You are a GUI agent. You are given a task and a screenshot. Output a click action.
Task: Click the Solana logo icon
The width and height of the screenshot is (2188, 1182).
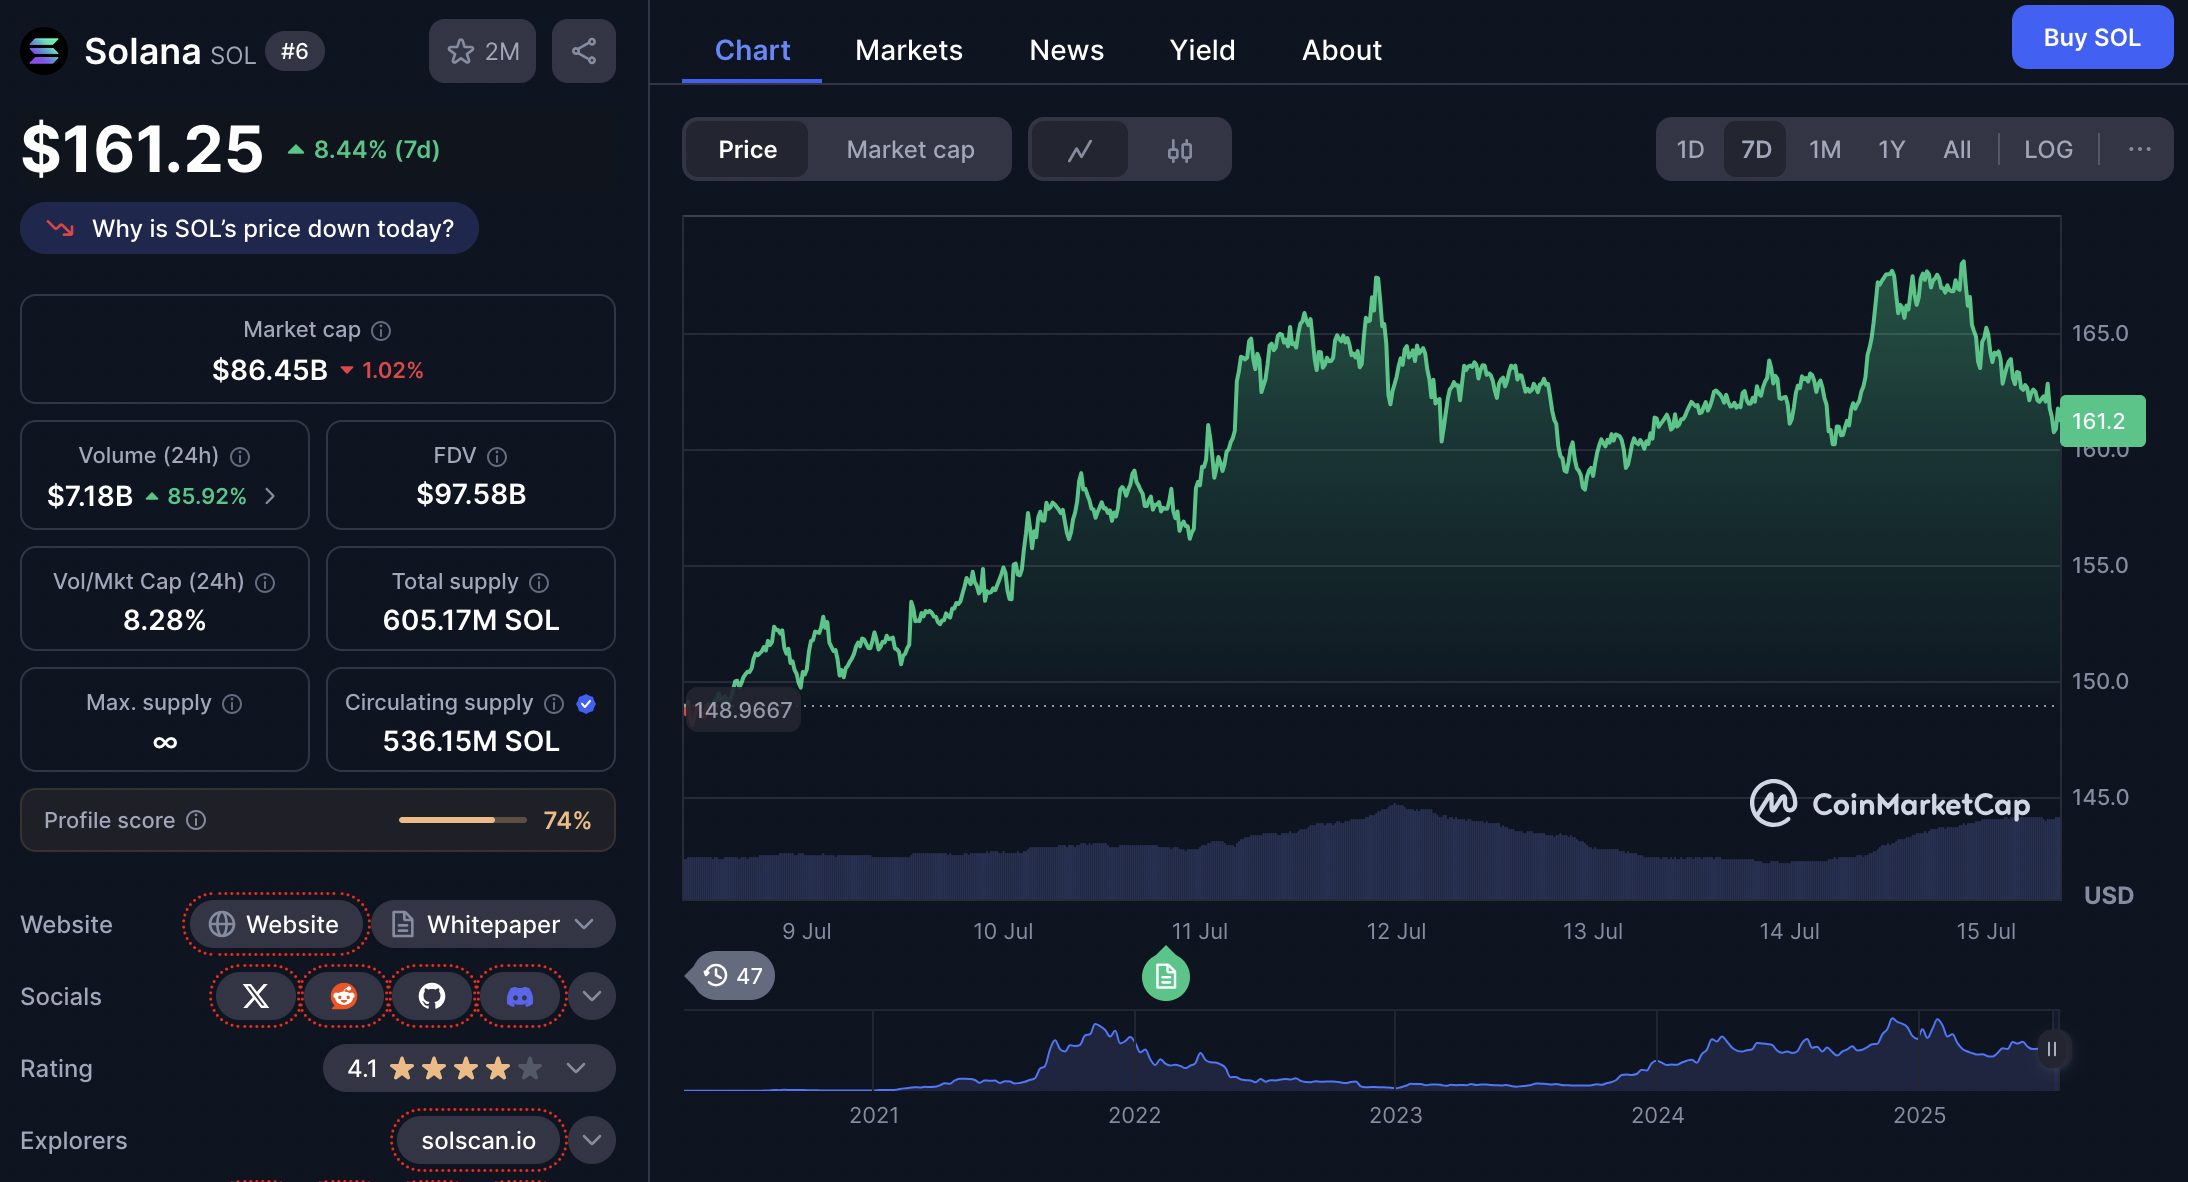[x=44, y=51]
